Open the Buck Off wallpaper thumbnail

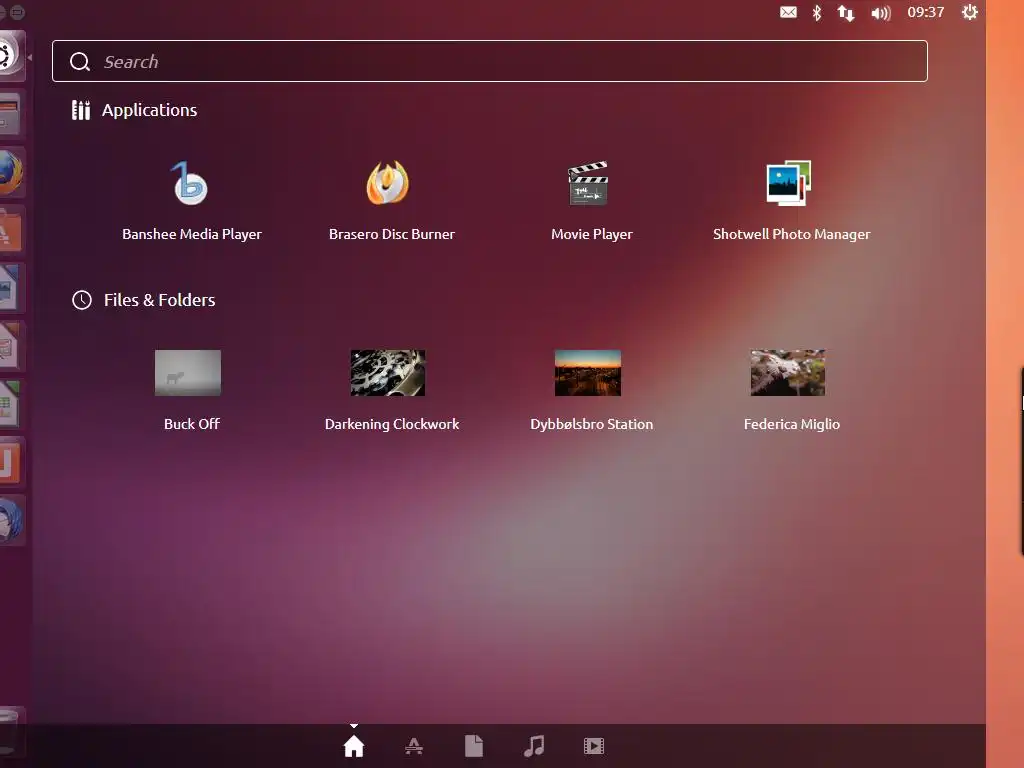tap(188, 373)
